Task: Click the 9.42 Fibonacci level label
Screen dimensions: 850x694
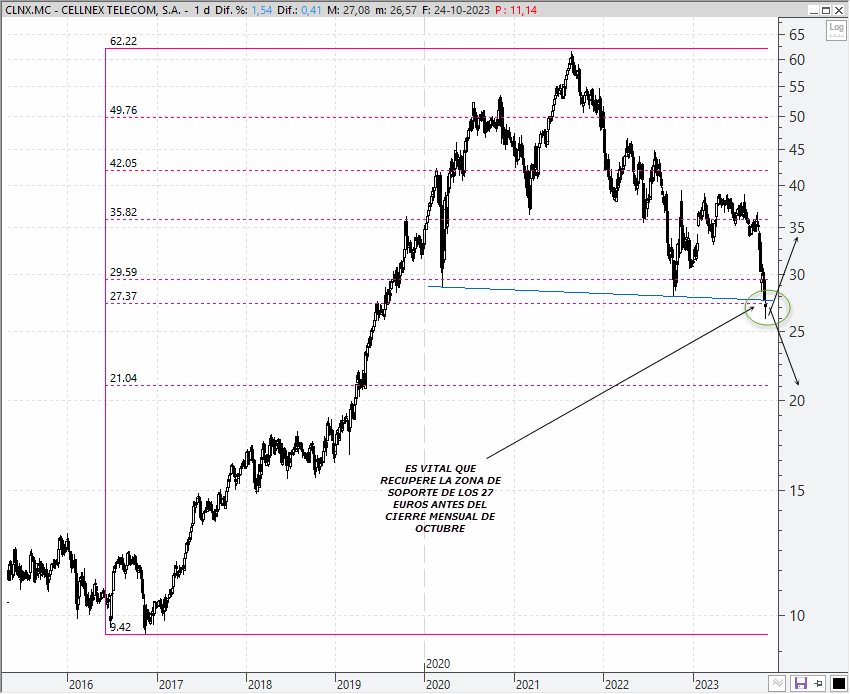Action: coord(120,627)
